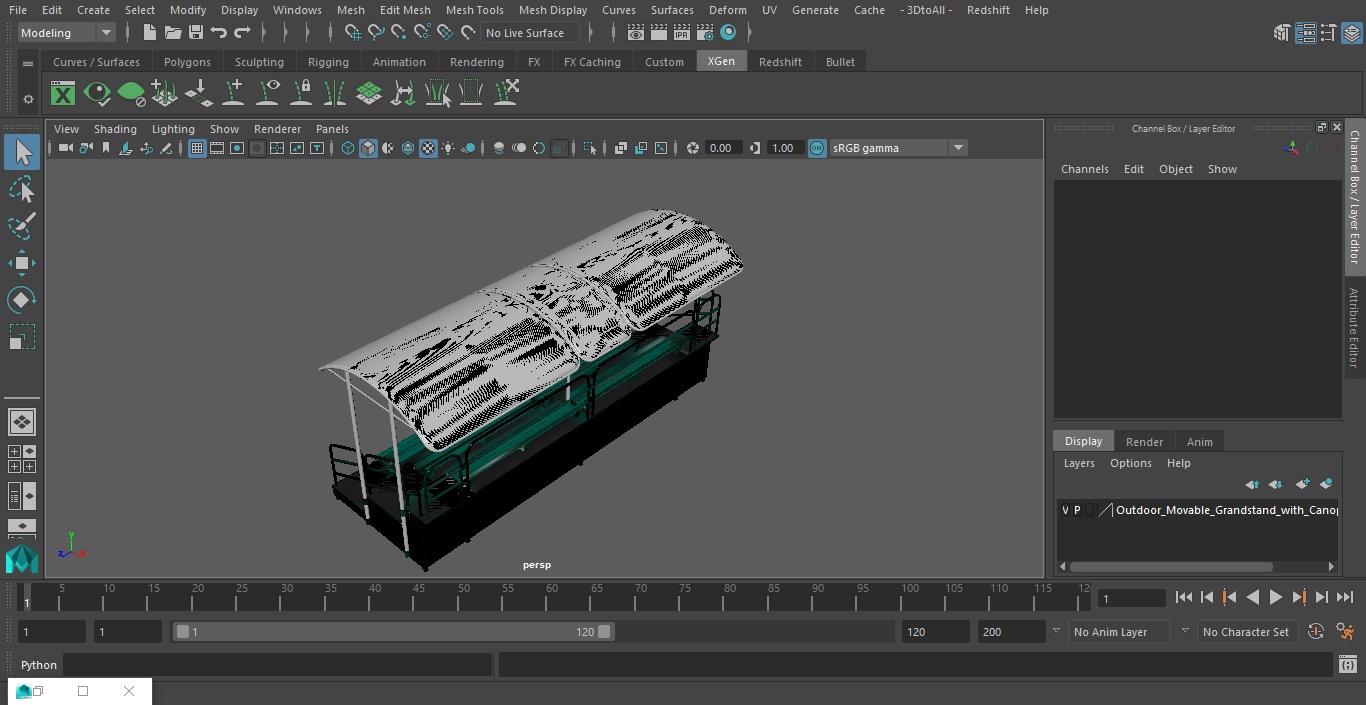This screenshot has height=705, width=1366.
Task: Switch to the Rigging shelf tab
Action: [328, 62]
